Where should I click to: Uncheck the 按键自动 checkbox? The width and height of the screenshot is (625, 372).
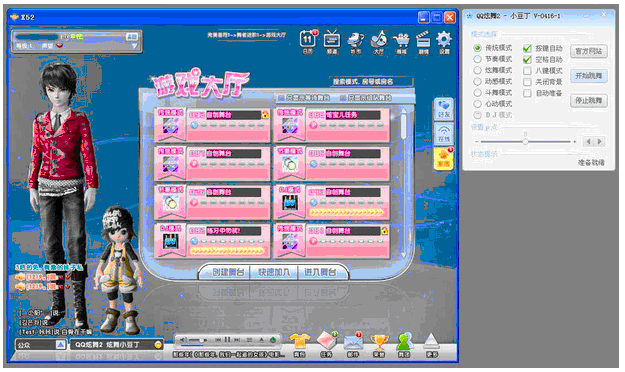(527, 48)
